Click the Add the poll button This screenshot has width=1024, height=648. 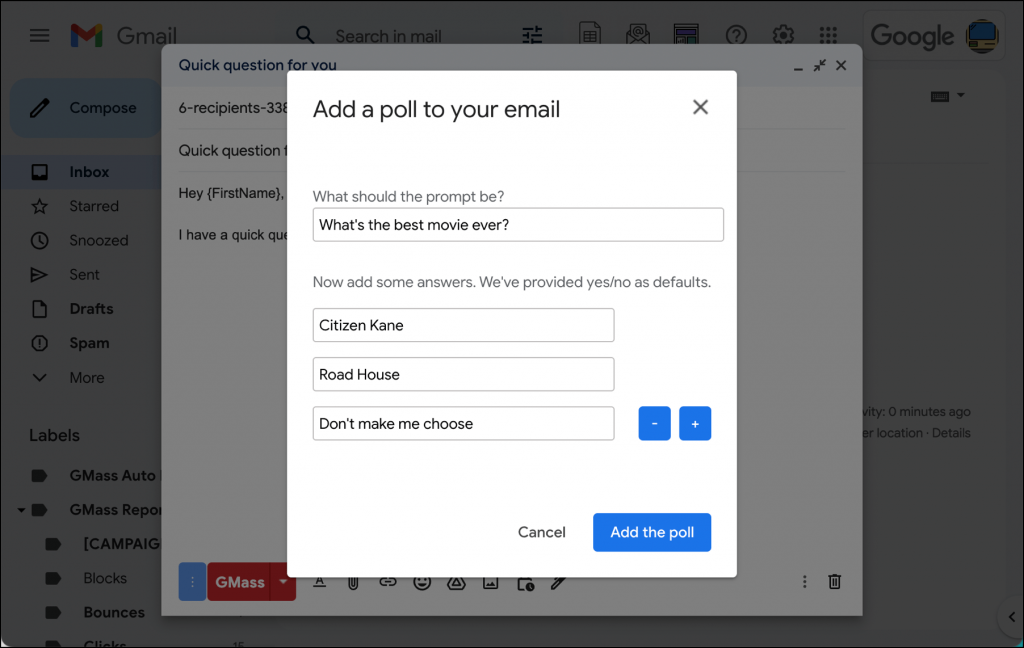652,532
